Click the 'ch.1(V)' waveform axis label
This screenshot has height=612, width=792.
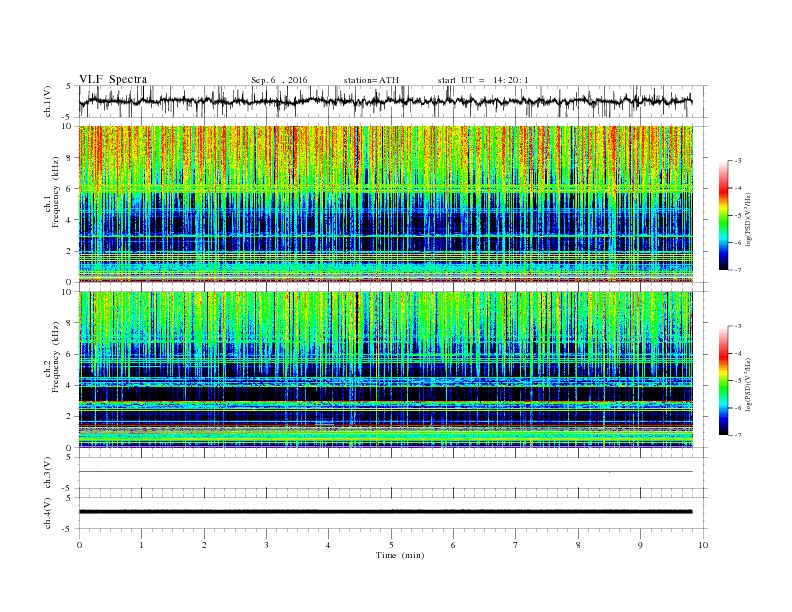47,101
